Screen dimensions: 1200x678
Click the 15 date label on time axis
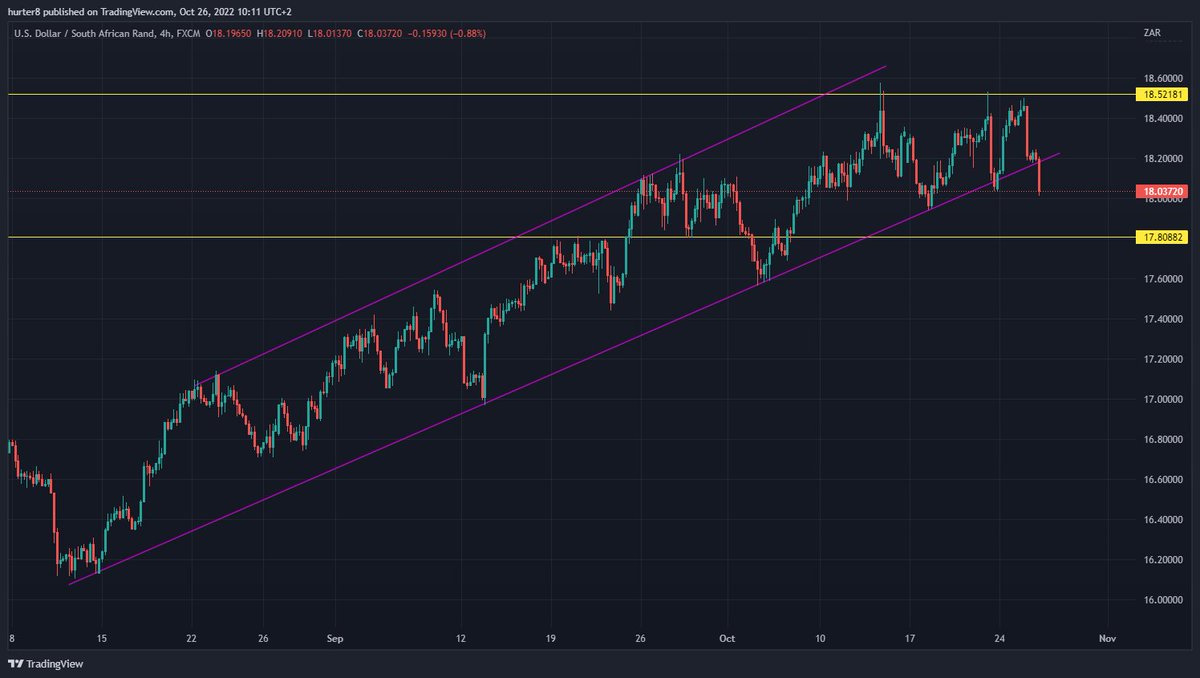pos(101,638)
